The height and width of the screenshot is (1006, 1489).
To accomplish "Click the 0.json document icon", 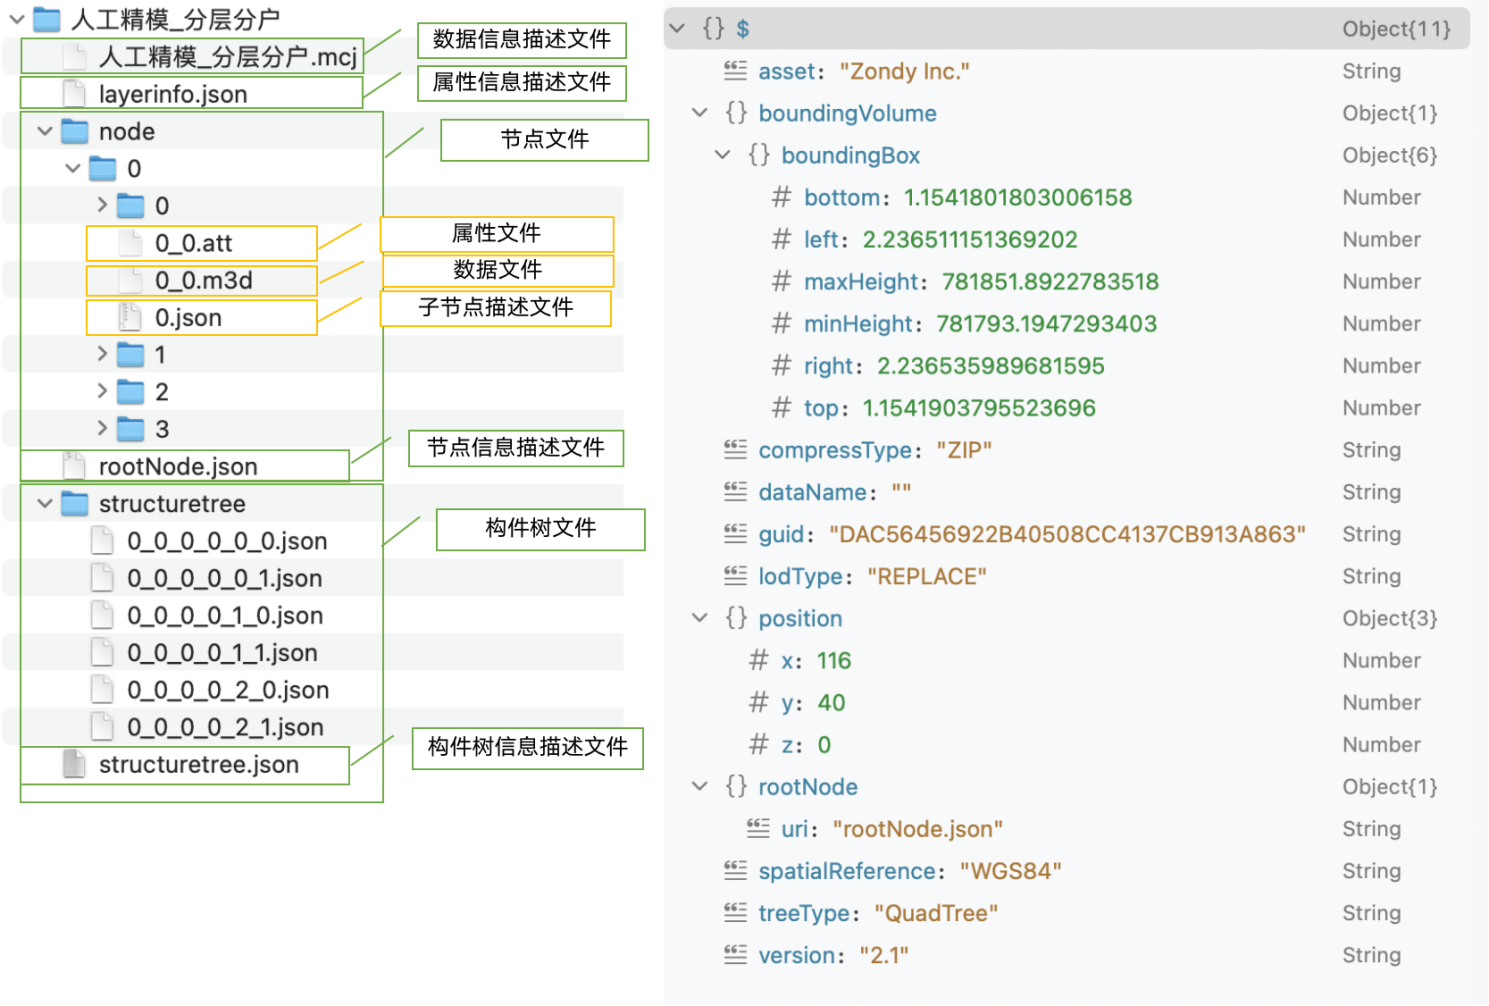I will 130,318.
